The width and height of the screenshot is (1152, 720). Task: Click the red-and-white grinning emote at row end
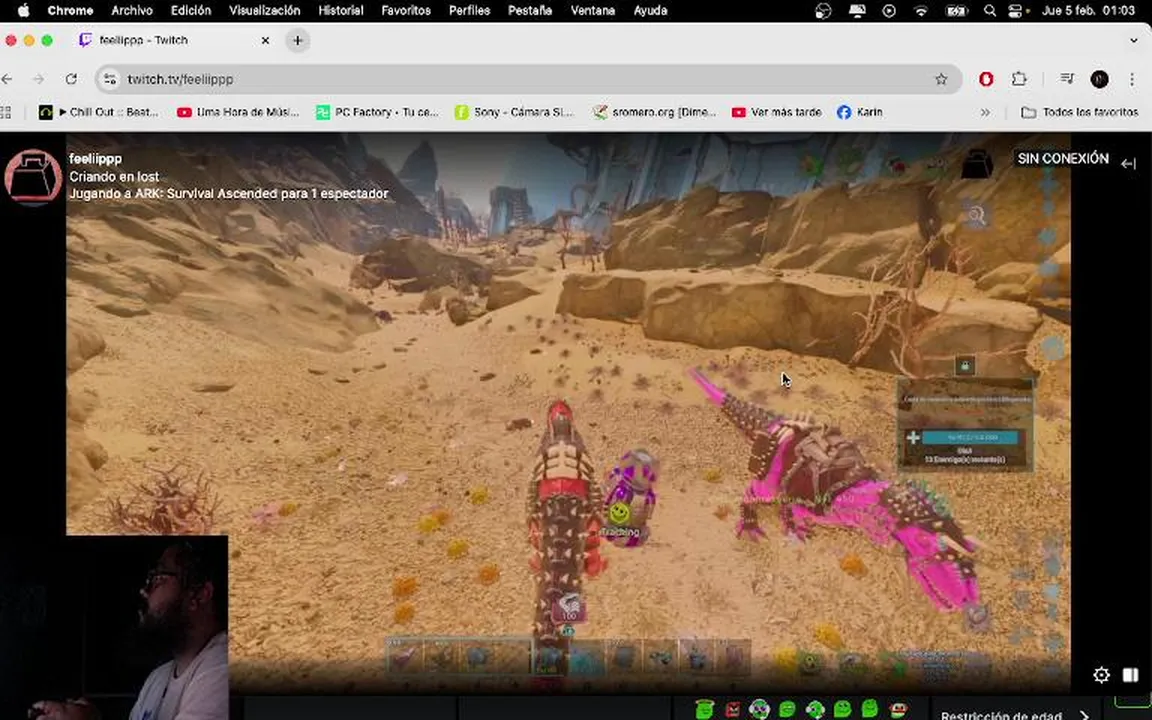coord(899,710)
